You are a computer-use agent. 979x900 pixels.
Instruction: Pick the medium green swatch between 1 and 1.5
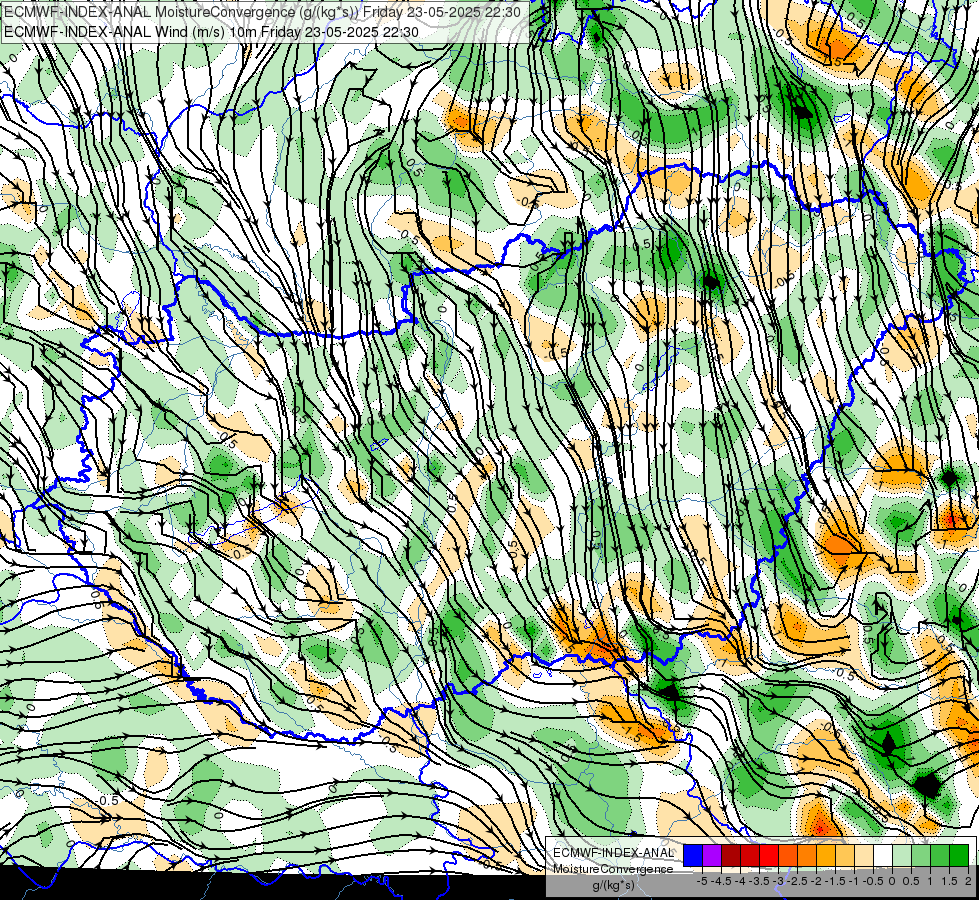pyautogui.click(x=940, y=855)
